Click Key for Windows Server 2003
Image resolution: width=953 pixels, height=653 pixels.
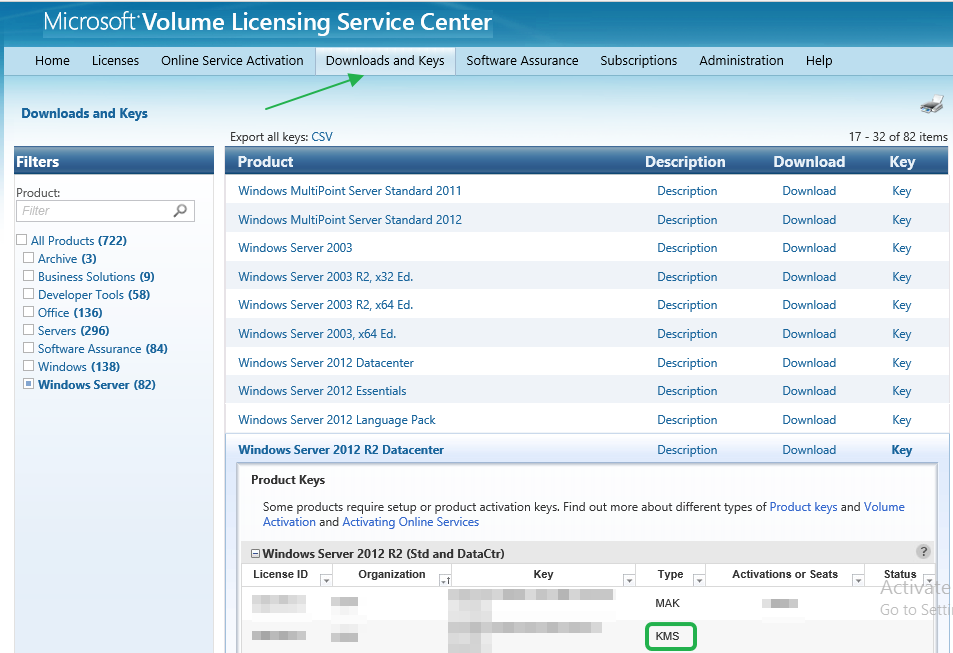[x=901, y=248]
